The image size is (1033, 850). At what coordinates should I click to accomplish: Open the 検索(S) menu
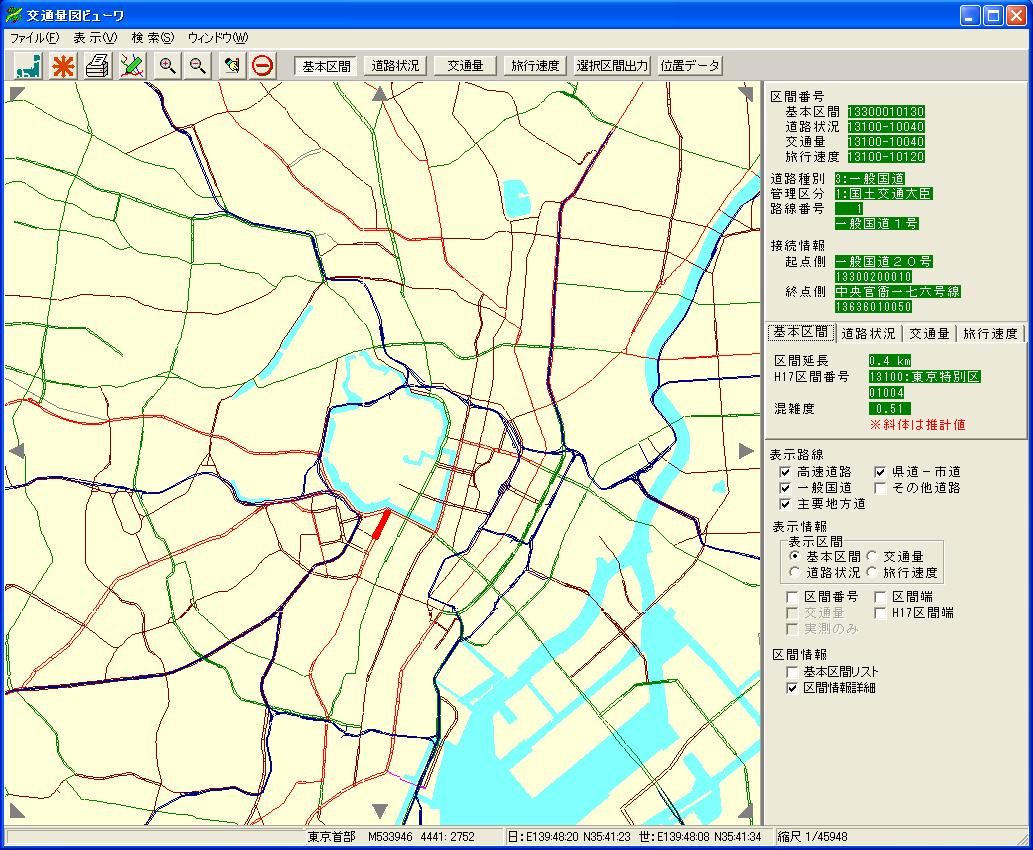click(153, 38)
